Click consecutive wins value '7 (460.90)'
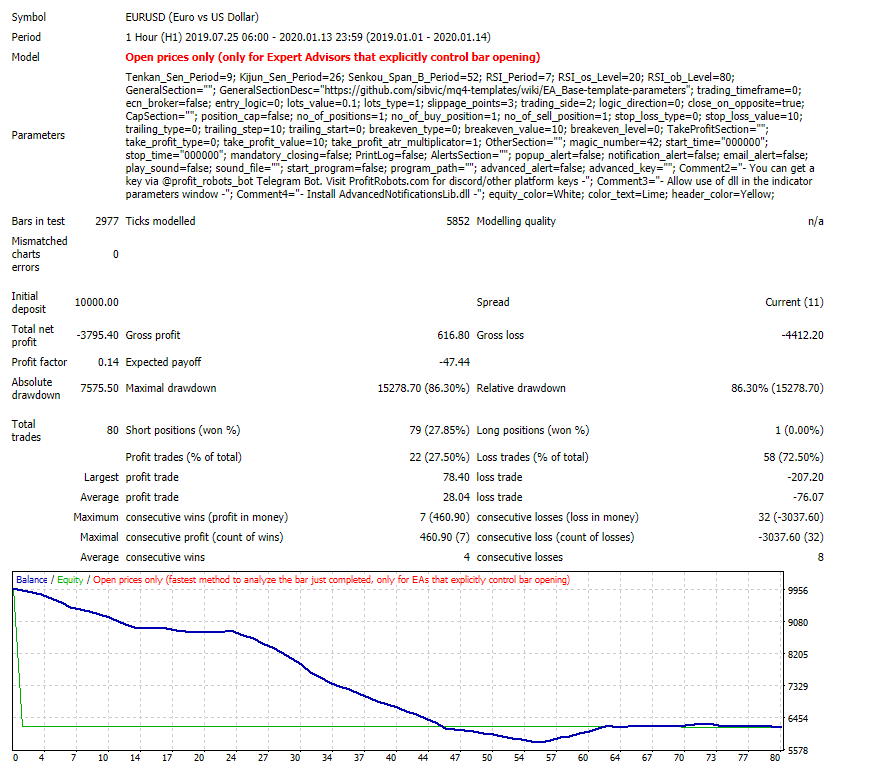 click(444, 517)
